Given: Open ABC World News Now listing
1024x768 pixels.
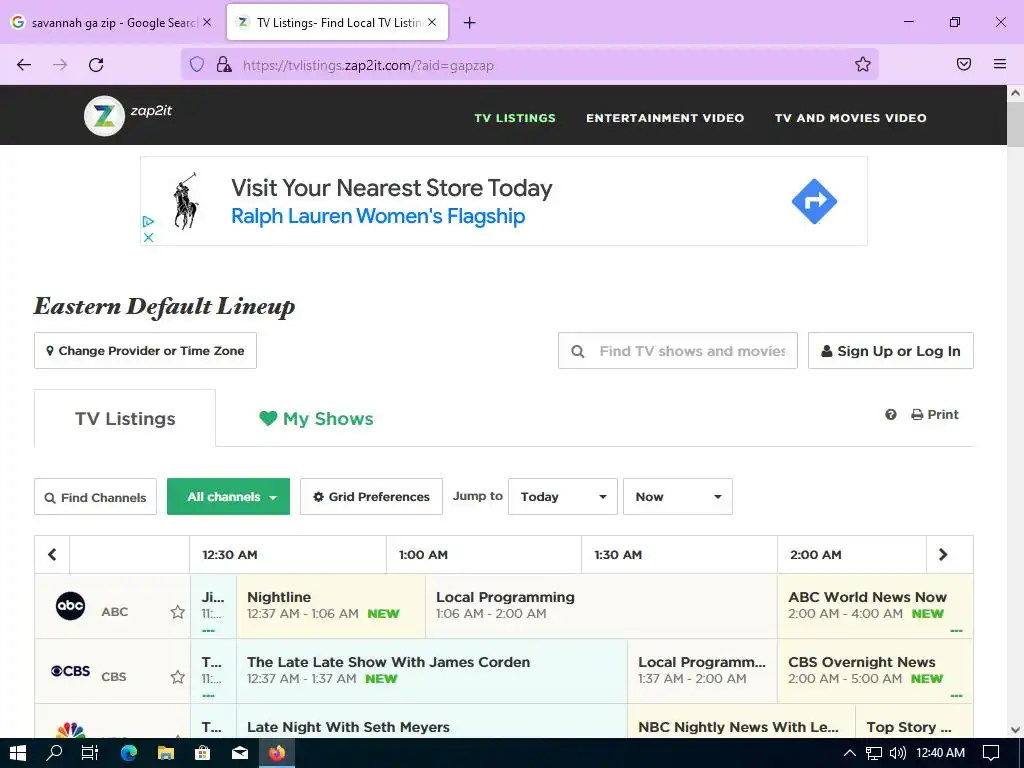Looking at the screenshot, I should 875,605.
